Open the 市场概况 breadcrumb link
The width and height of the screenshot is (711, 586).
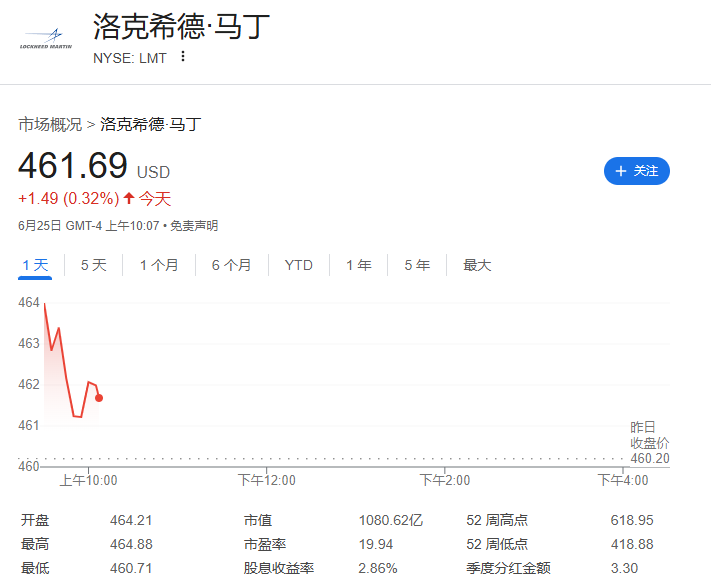[x=50, y=124]
